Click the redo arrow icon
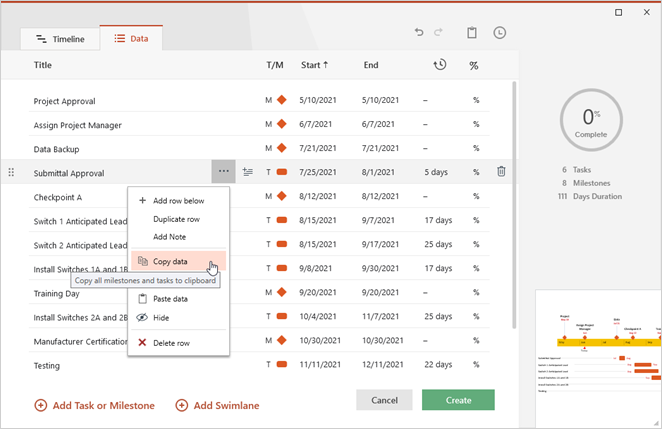The image size is (662, 429). point(439,33)
